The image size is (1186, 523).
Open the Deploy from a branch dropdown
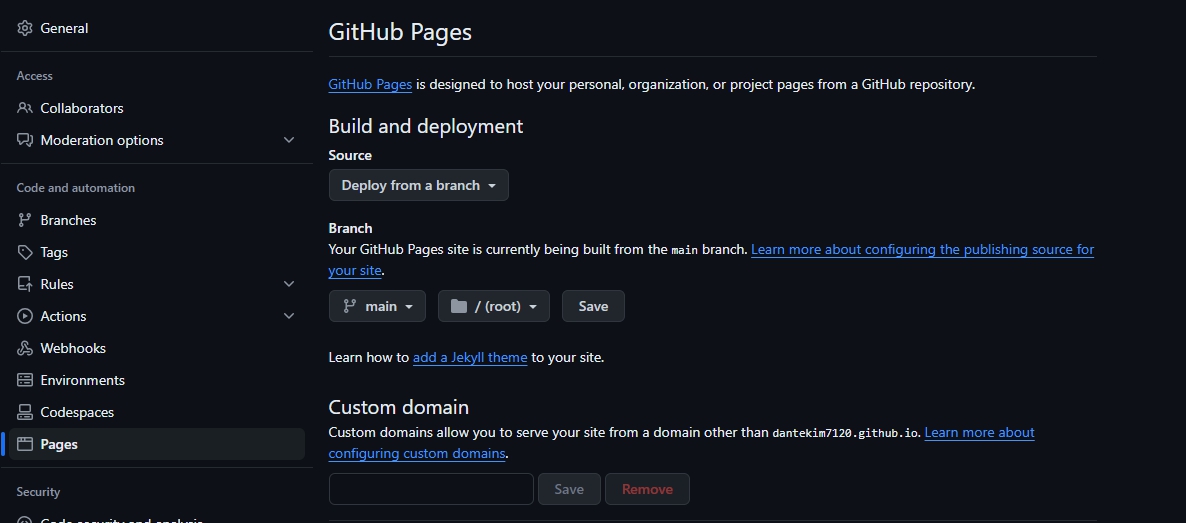(x=418, y=185)
